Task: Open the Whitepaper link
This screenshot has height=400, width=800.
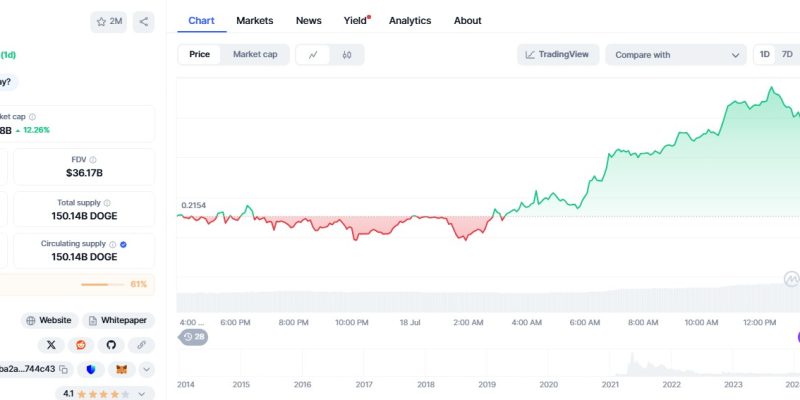Action: [118, 320]
